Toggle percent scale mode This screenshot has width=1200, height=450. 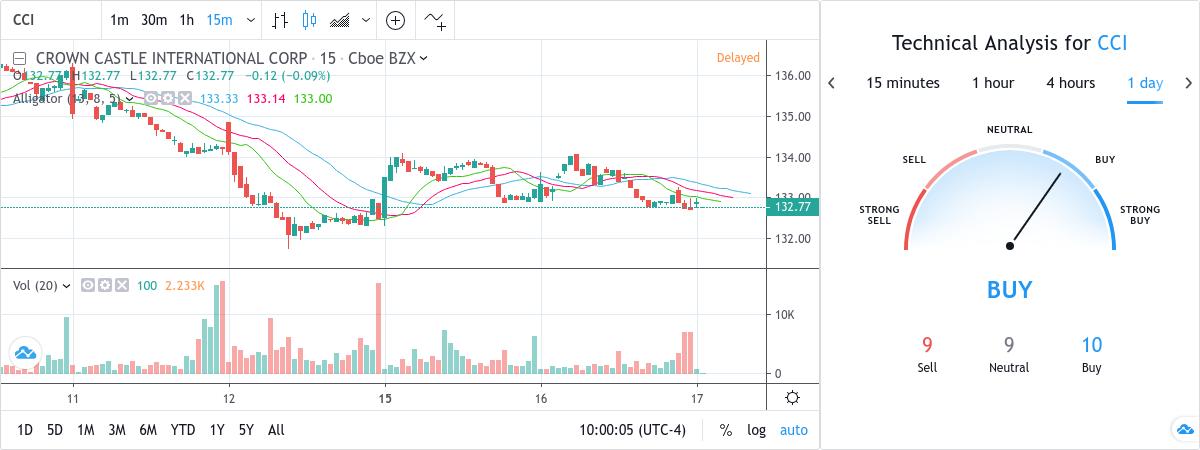tap(725, 430)
